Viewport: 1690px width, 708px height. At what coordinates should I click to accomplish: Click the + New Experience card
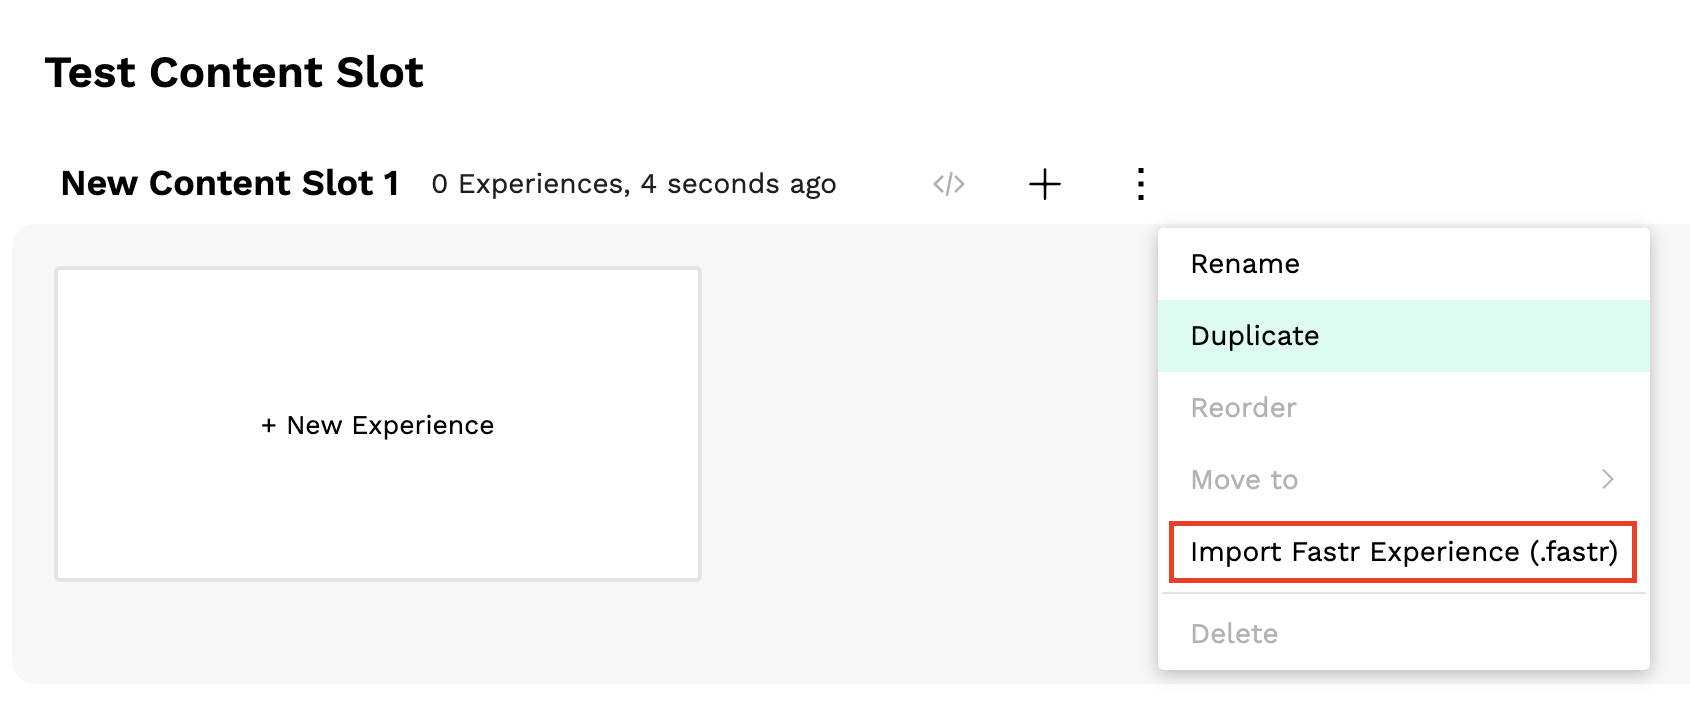[x=378, y=424]
